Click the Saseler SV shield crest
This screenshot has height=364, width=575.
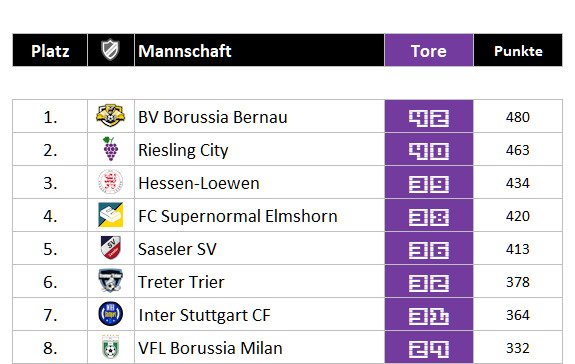(x=110, y=248)
